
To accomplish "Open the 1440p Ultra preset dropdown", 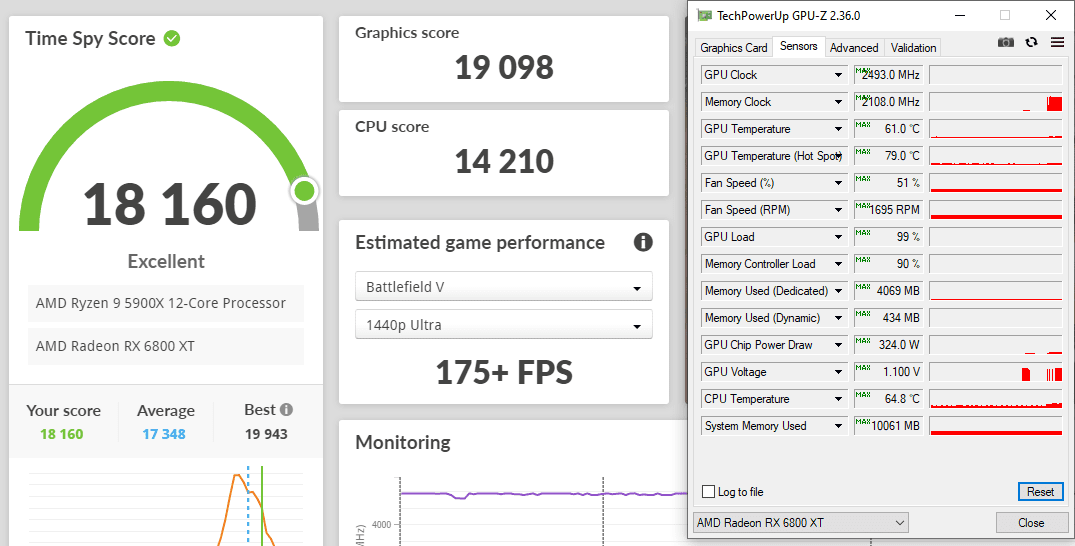I will (503, 325).
